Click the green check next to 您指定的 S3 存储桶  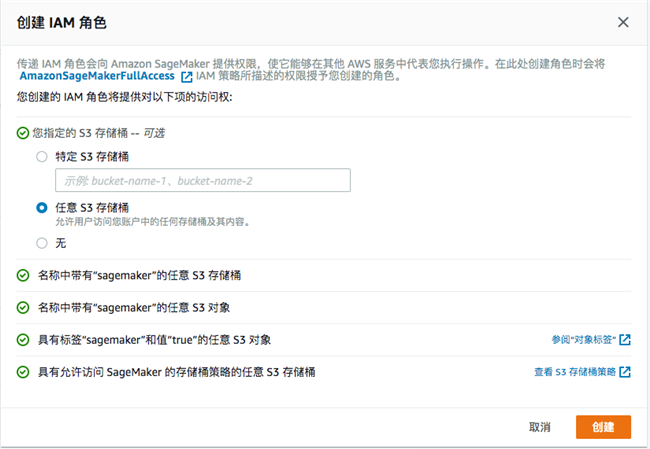[23, 133]
